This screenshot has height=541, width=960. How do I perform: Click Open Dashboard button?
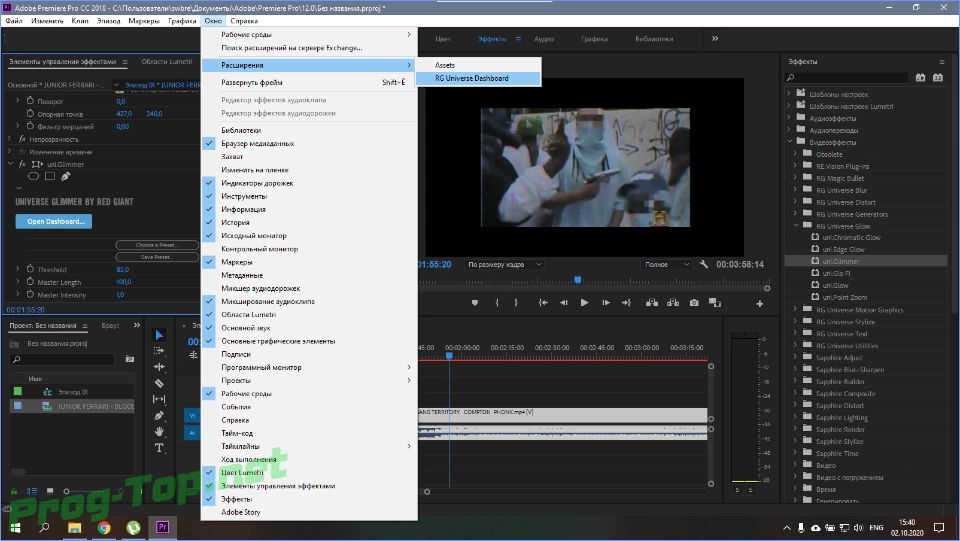click(x=54, y=222)
